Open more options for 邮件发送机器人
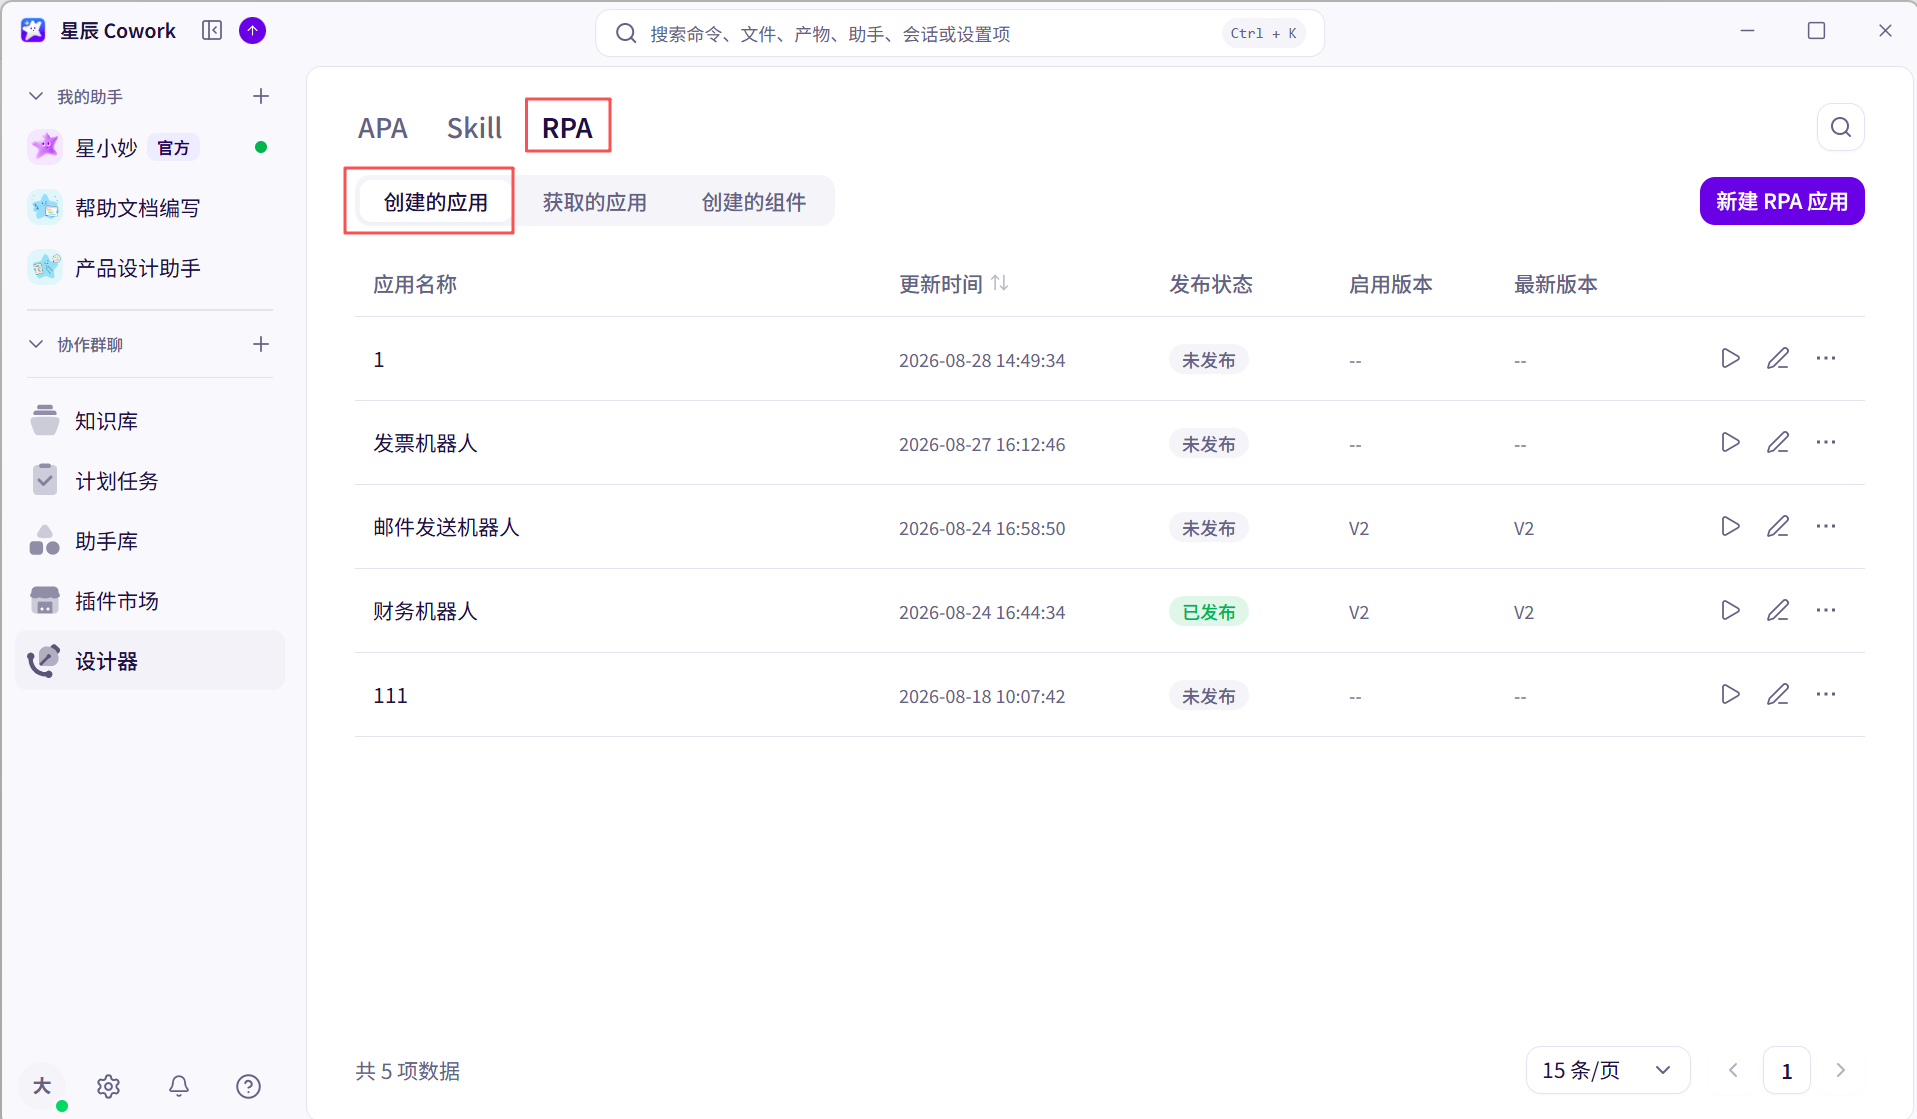Viewport: 1917px width, 1119px height. (1825, 526)
